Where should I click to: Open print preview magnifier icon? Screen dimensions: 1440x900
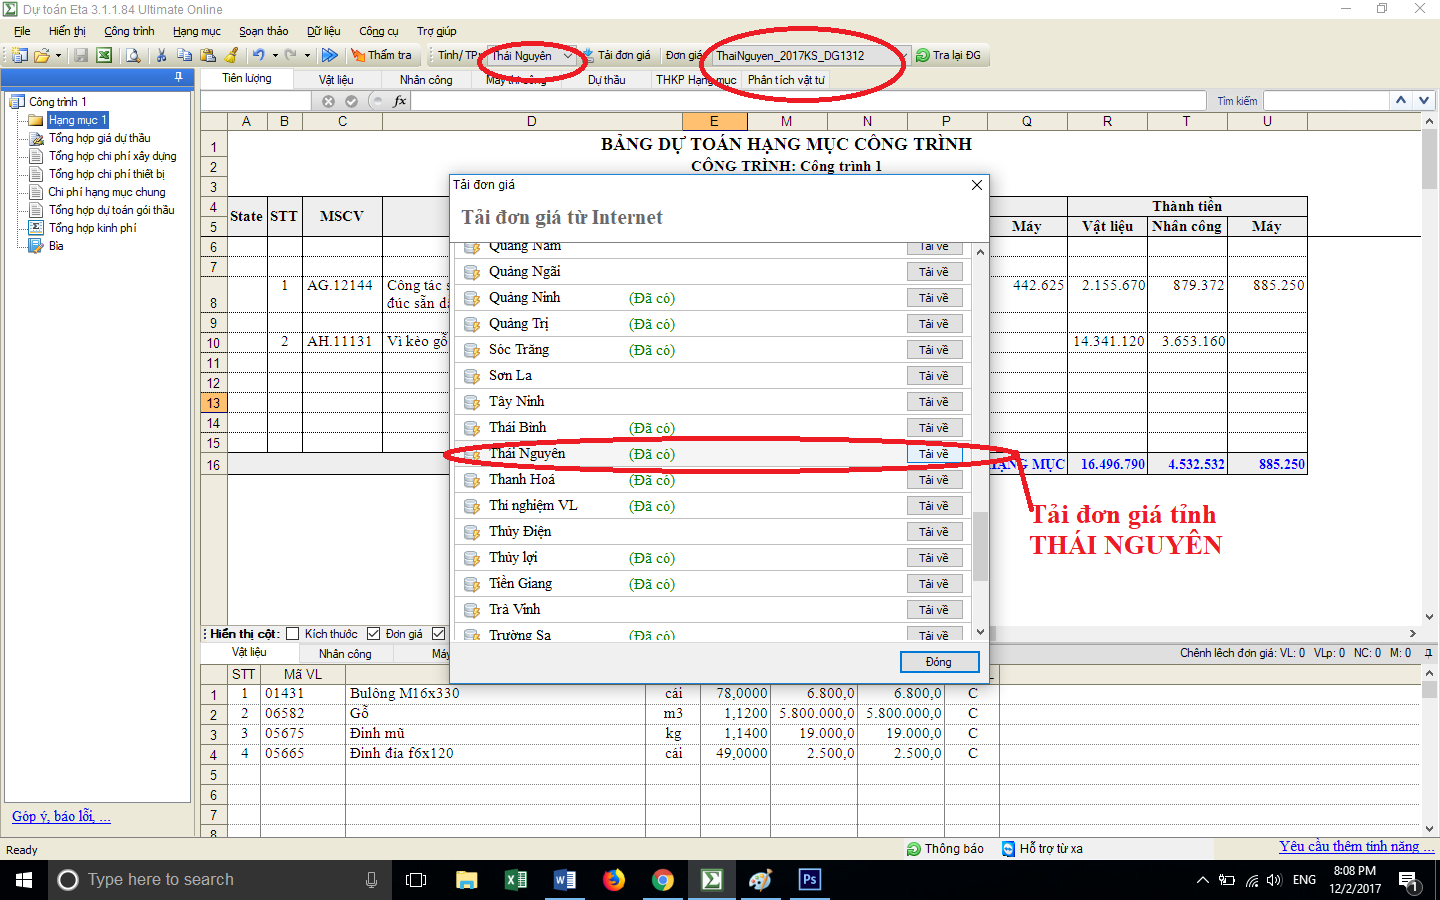pos(132,56)
